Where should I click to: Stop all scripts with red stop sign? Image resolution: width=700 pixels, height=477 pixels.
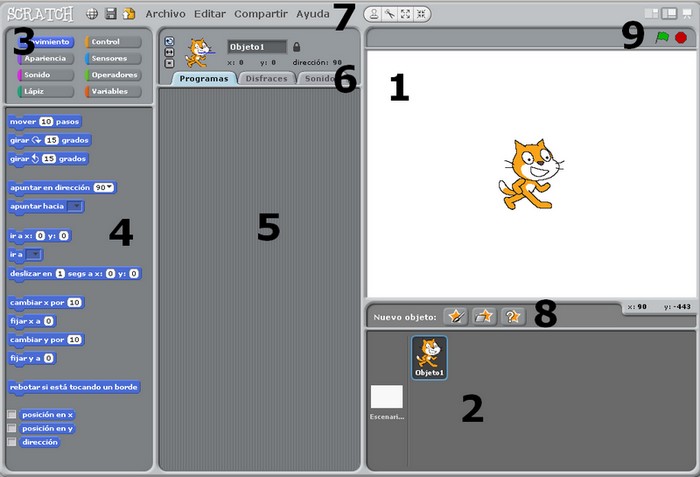point(681,38)
